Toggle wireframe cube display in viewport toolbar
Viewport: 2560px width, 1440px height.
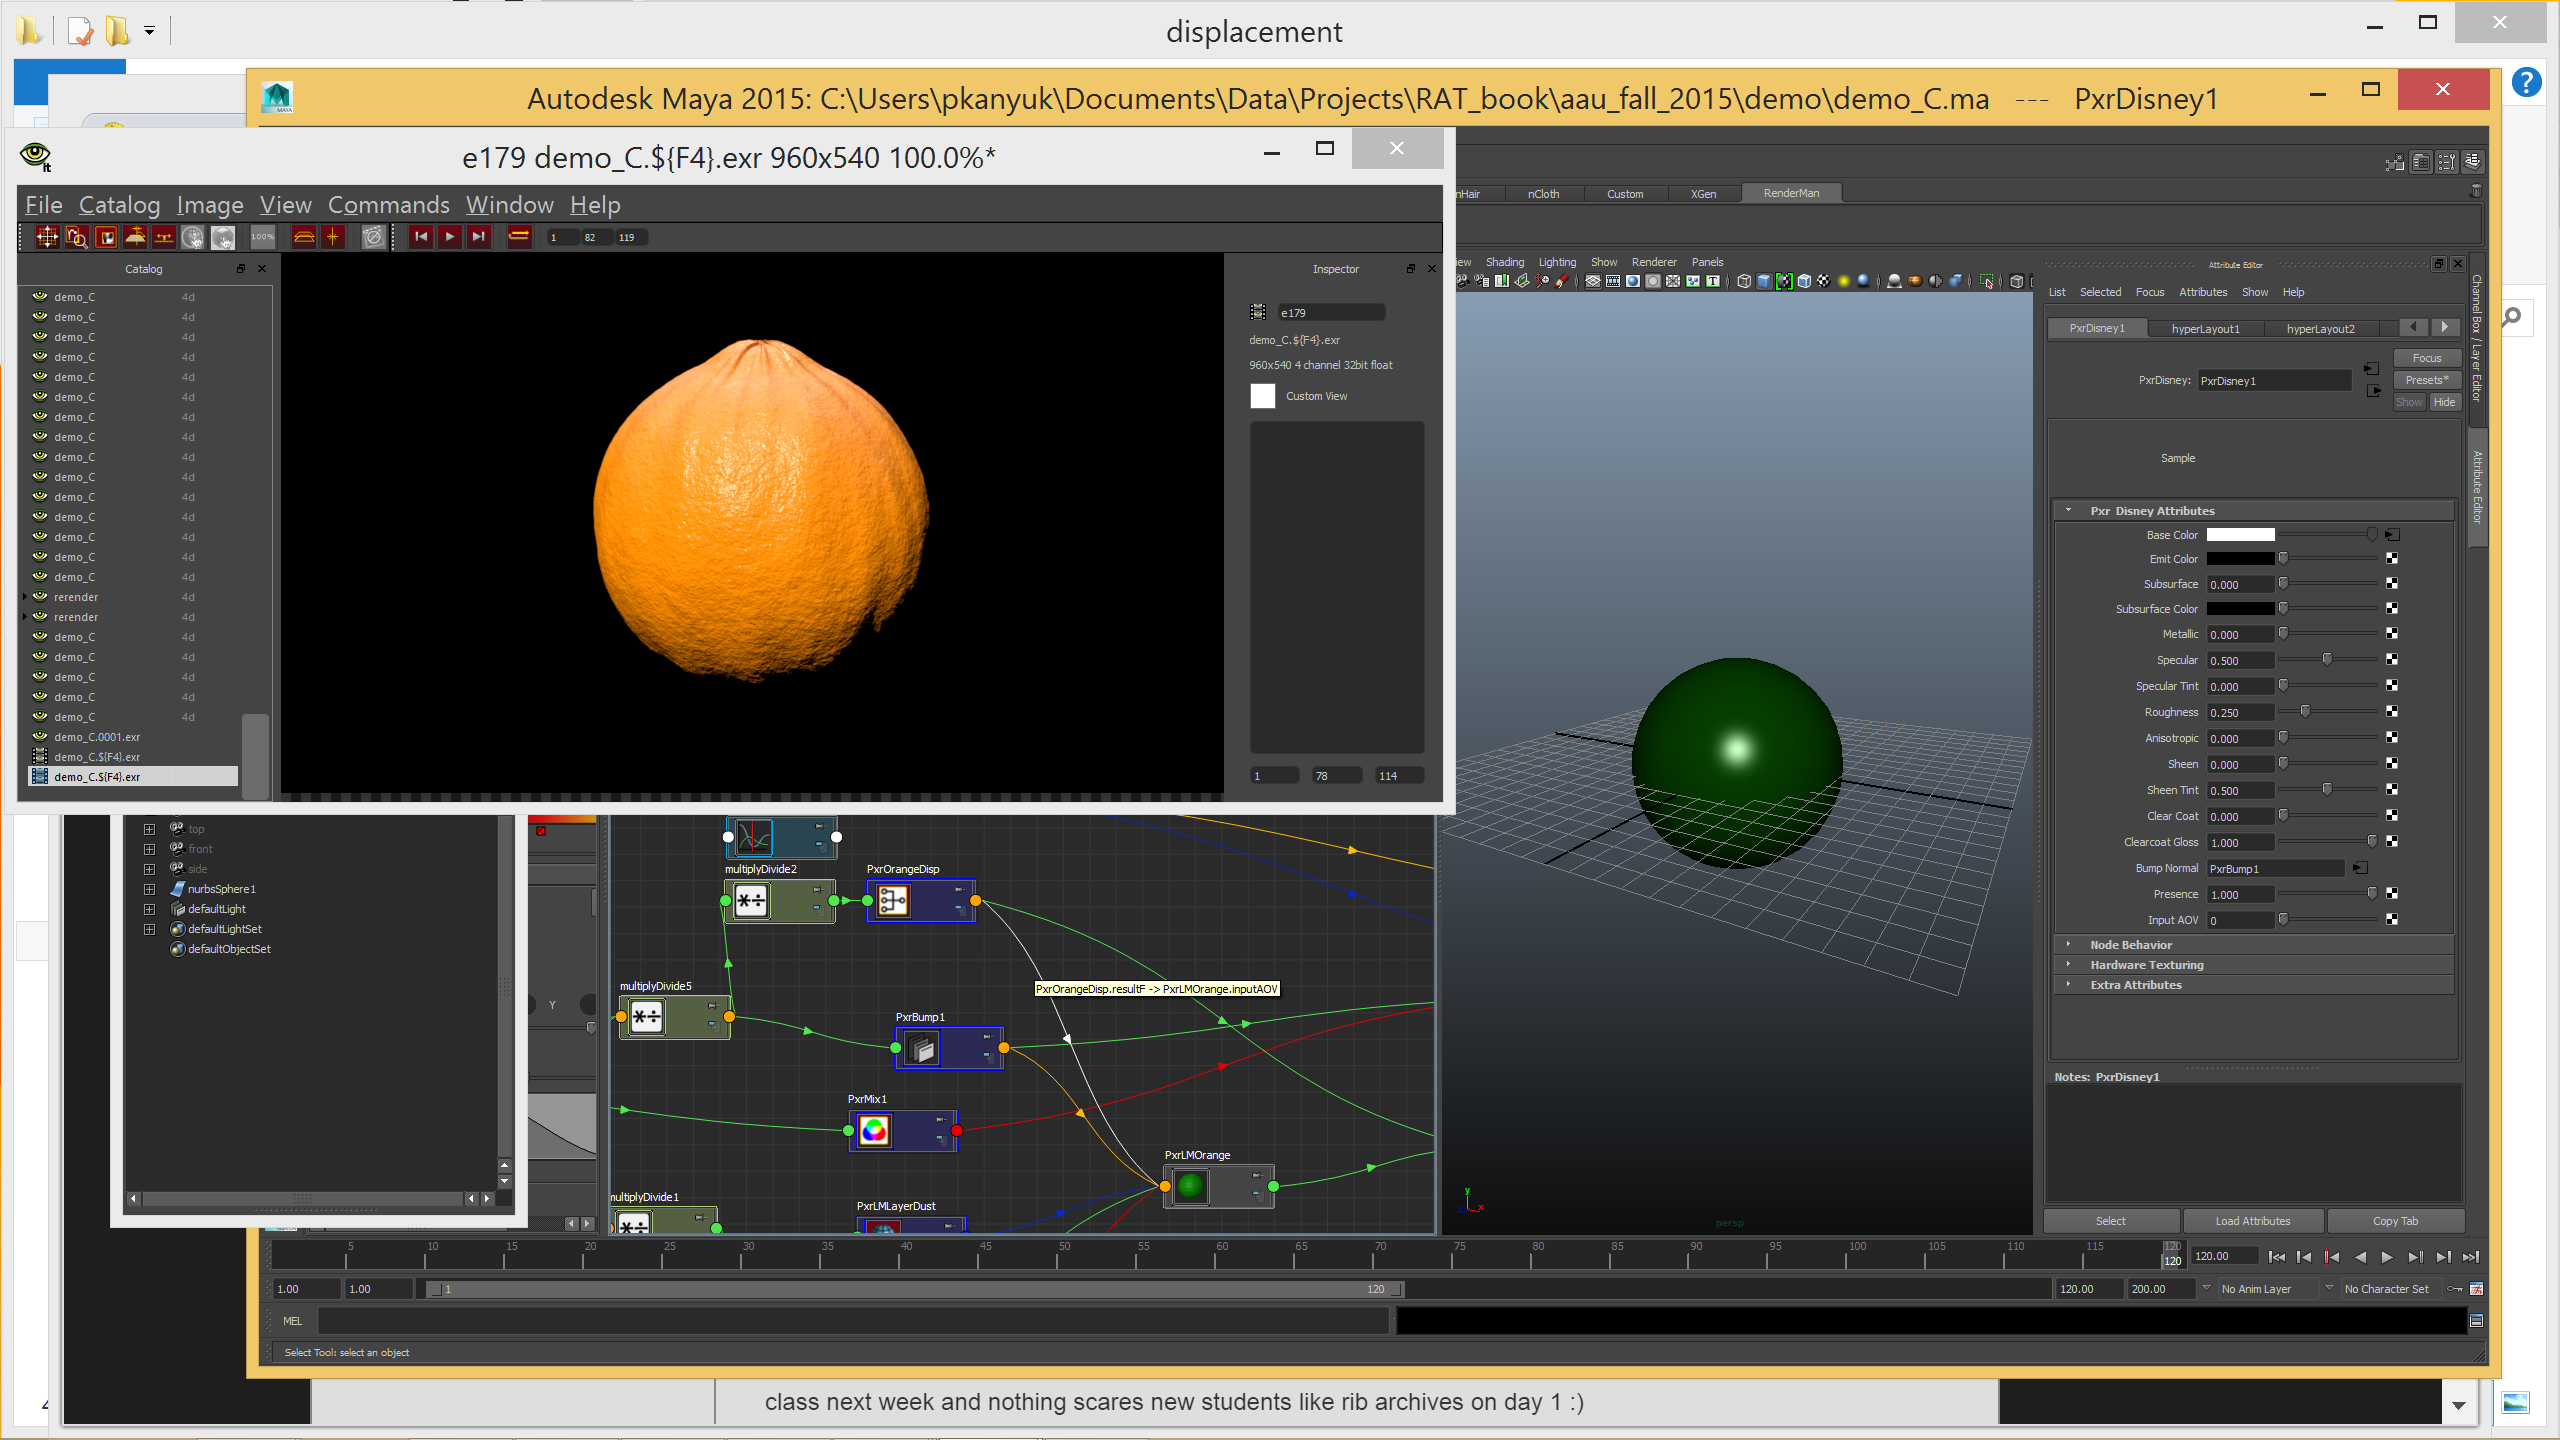1744,281
